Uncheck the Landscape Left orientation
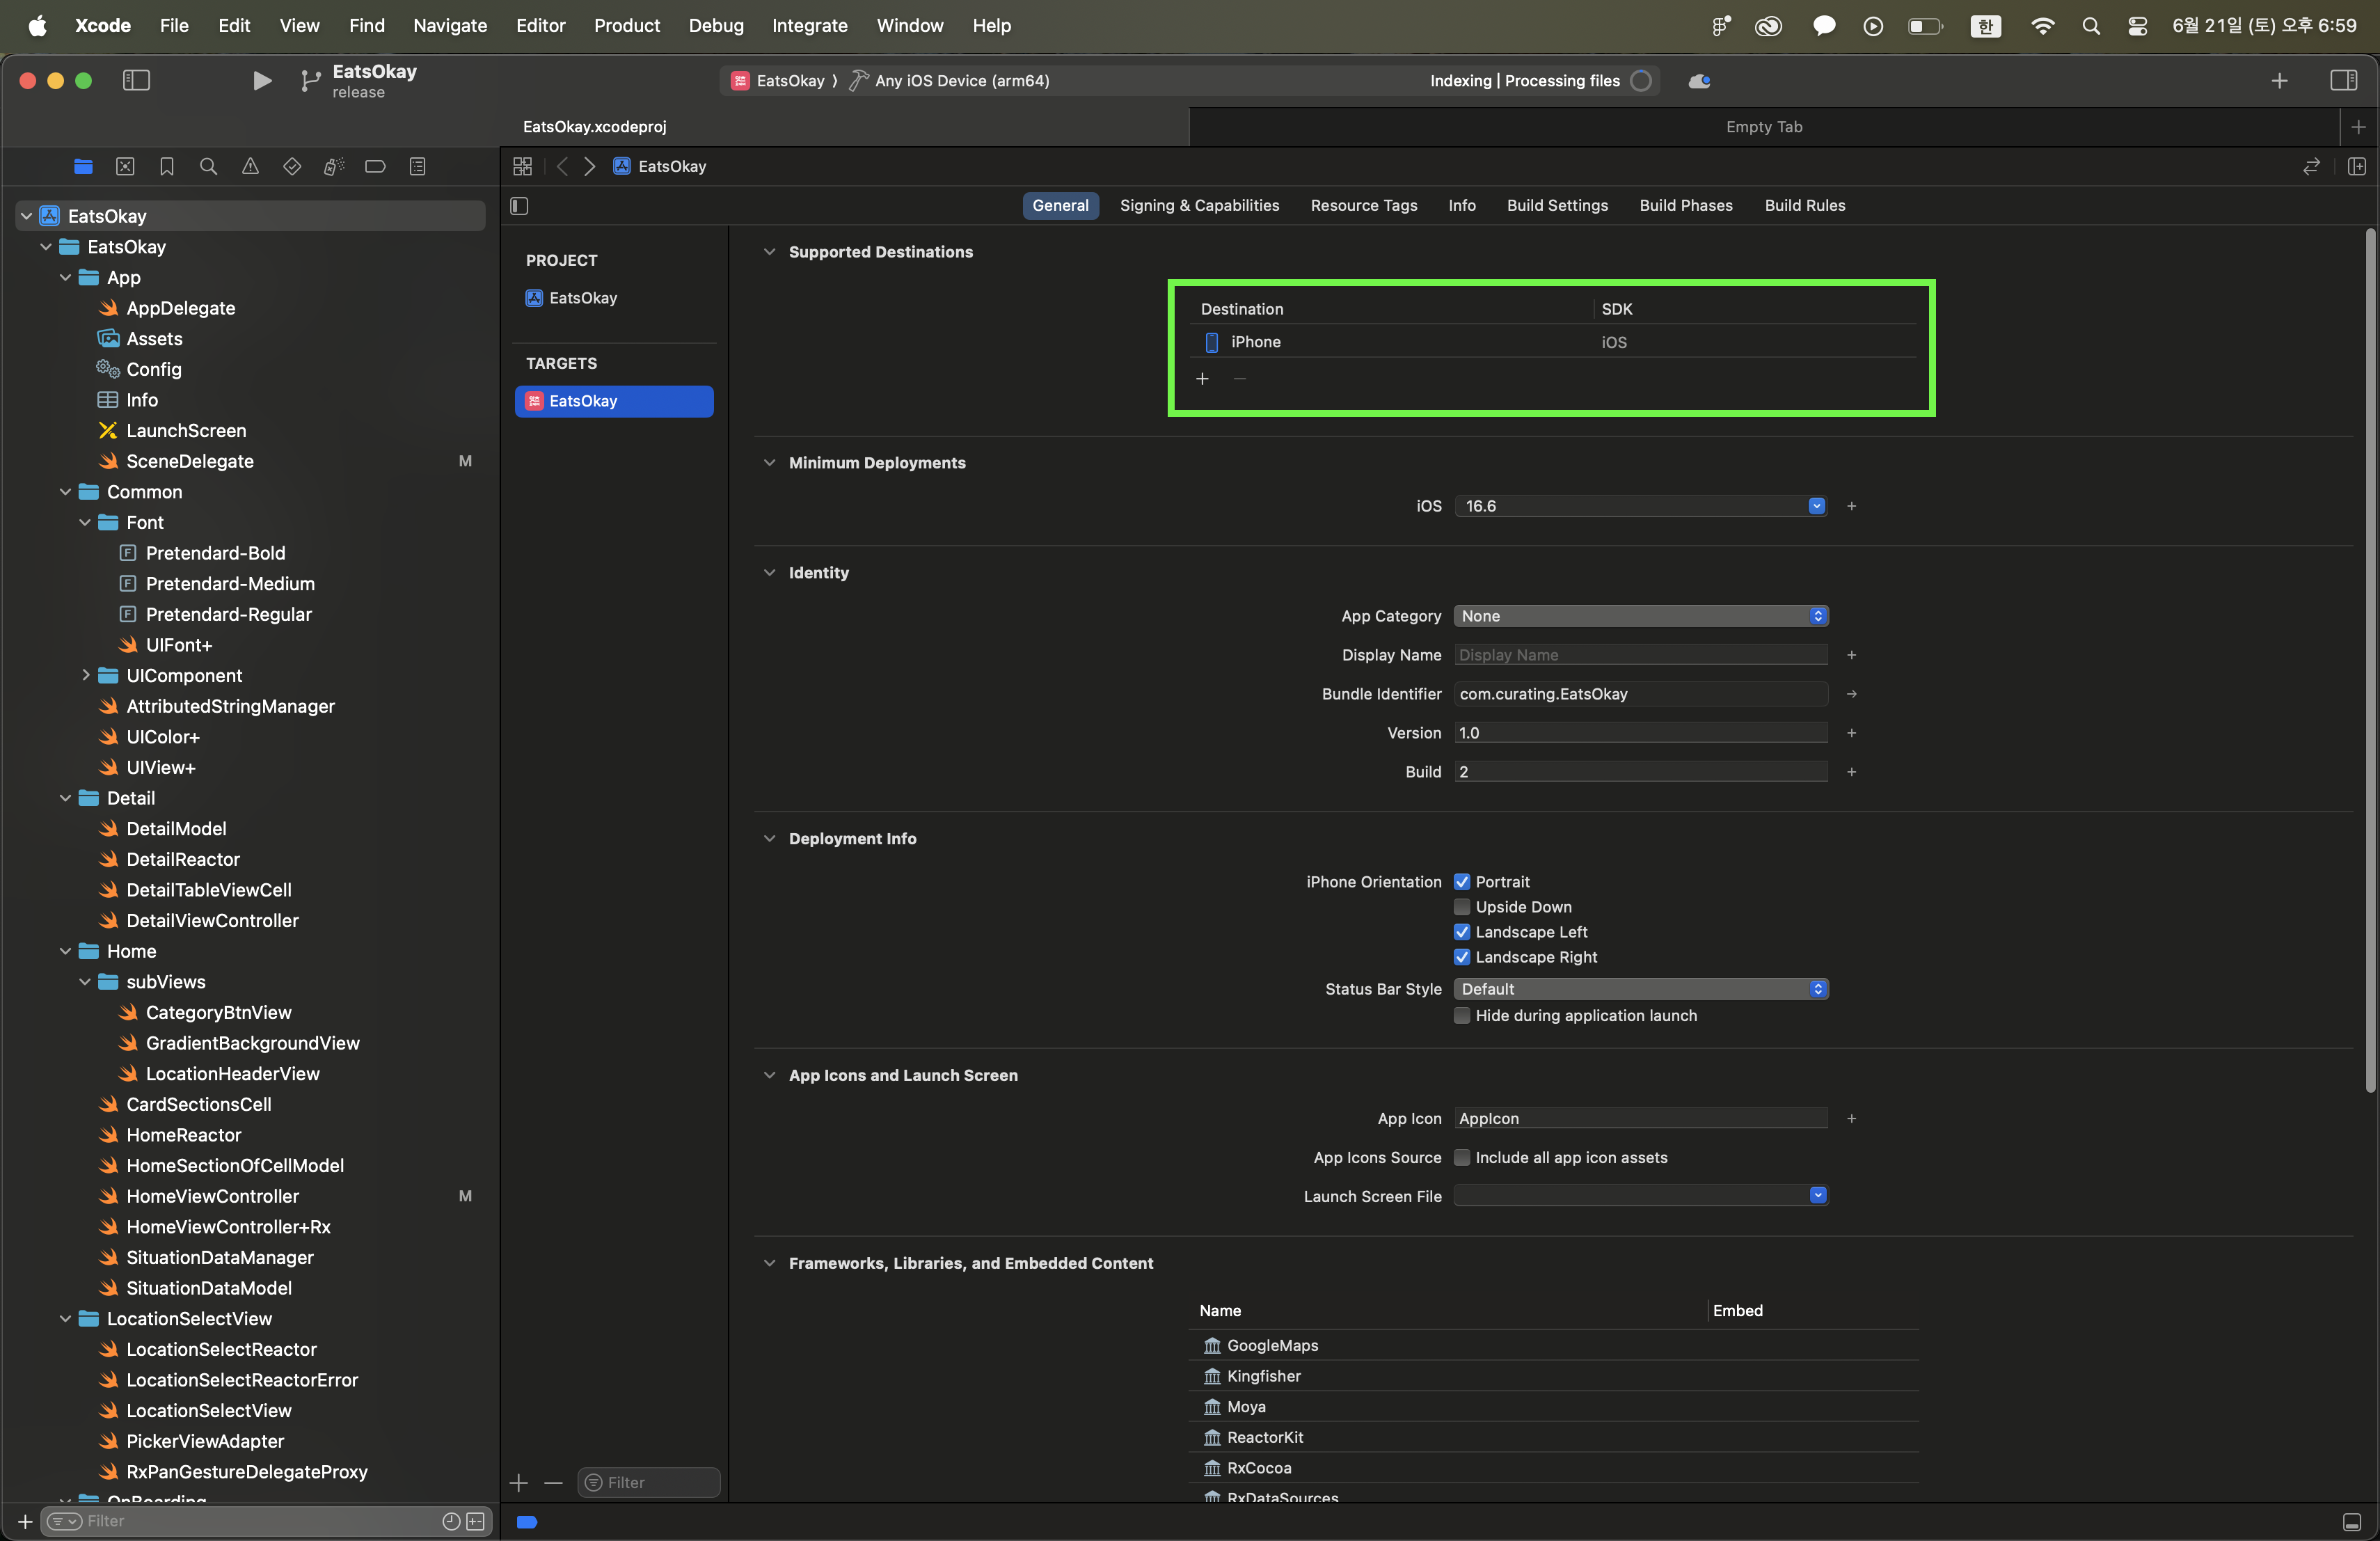The height and width of the screenshot is (1541, 2380). pyautogui.click(x=1461, y=932)
